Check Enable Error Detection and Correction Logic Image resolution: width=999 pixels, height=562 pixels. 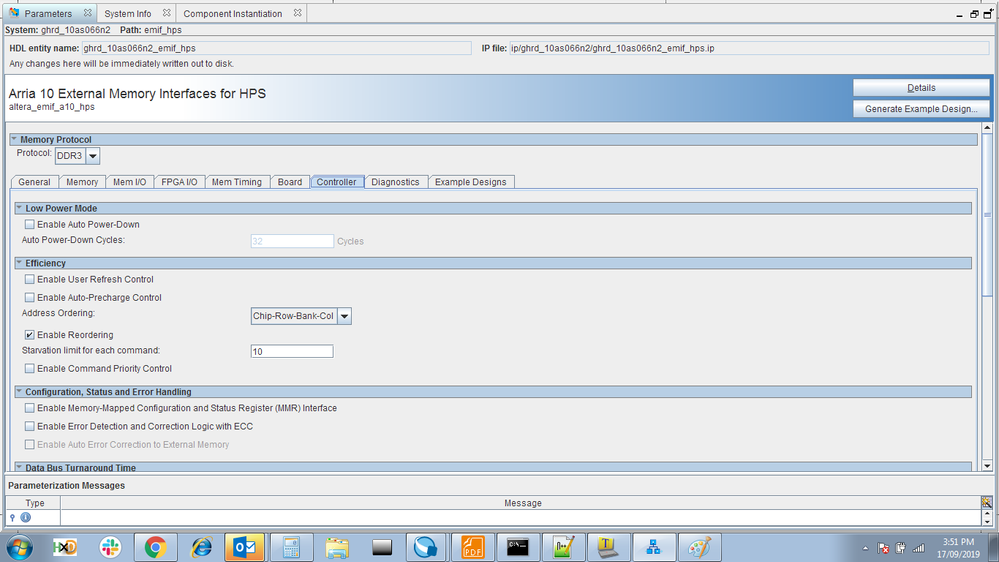(29, 426)
